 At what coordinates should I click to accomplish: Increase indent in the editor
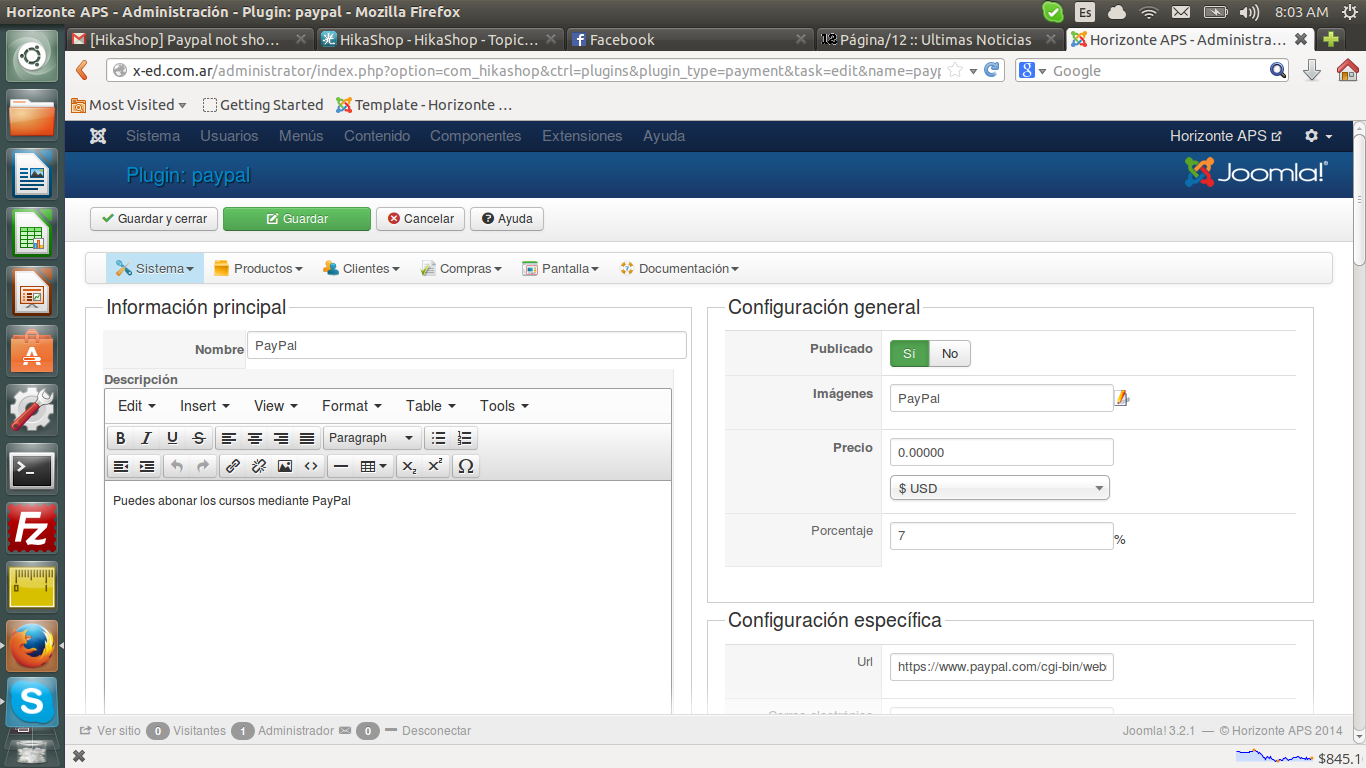[x=147, y=466]
